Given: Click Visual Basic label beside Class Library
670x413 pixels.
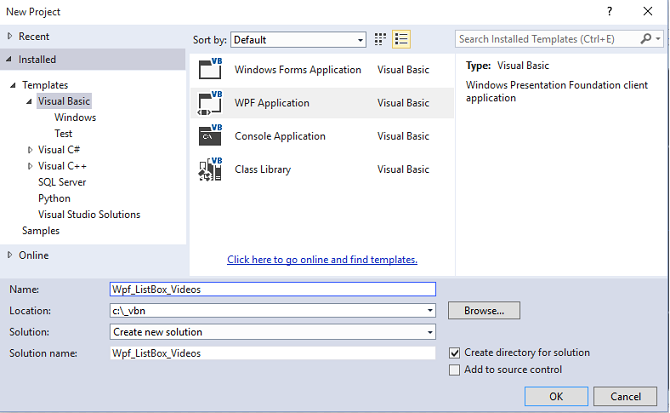Looking at the screenshot, I should [x=403, y=170].
